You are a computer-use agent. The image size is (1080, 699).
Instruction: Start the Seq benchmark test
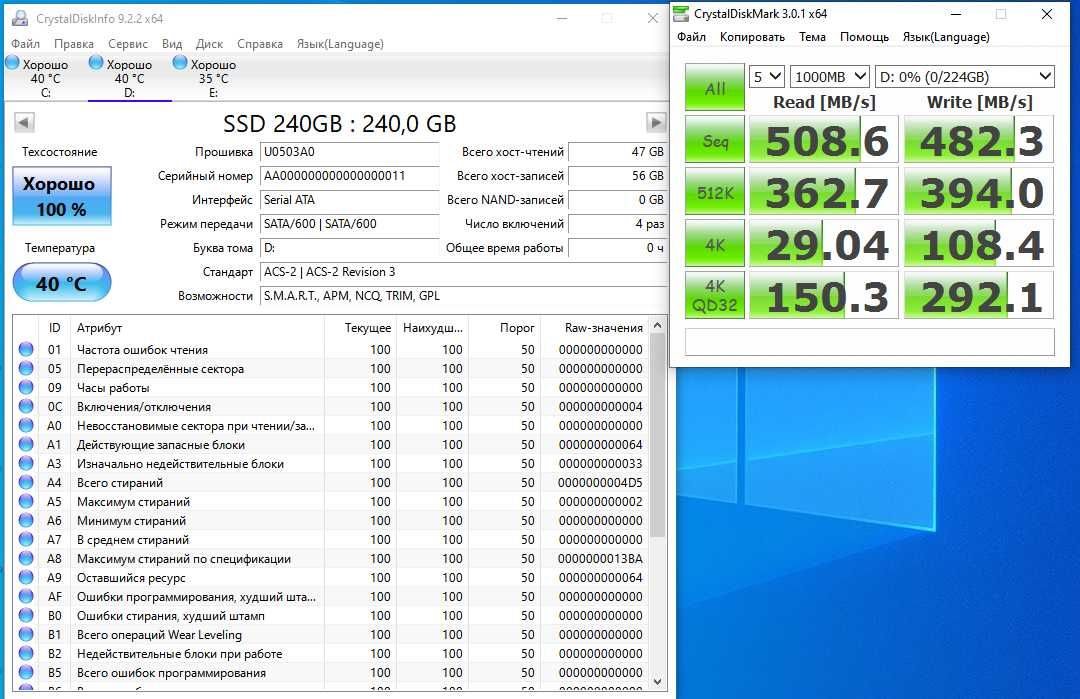click(x=714, y=140)
